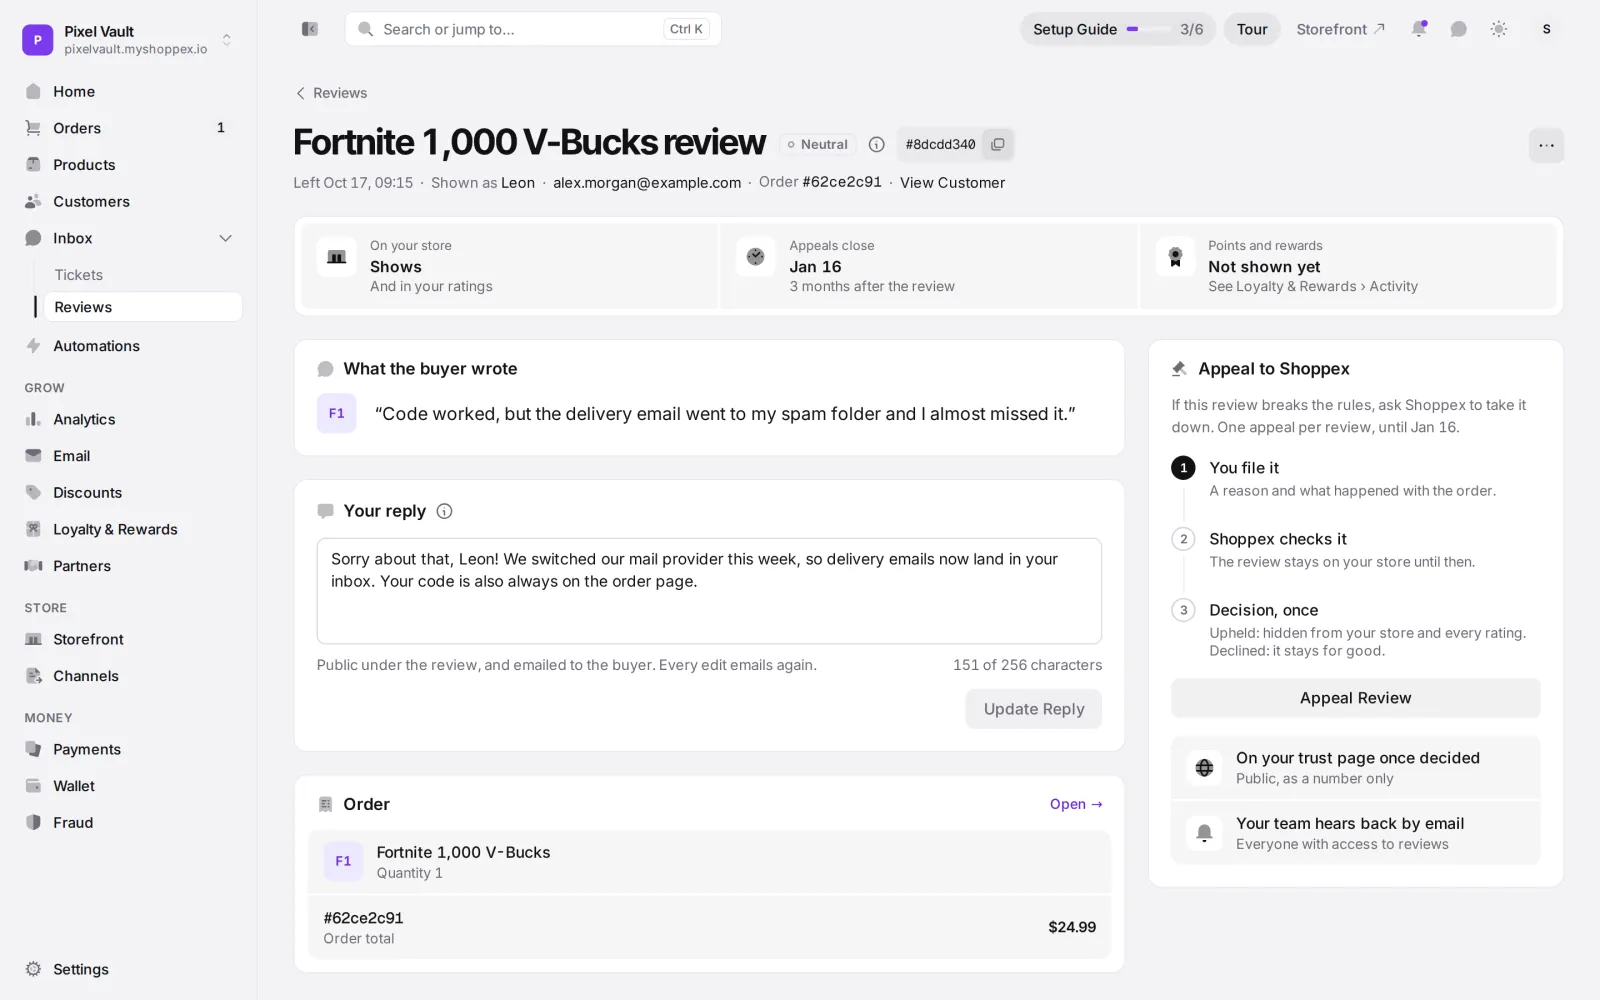Click into the reply text area
The height and width of the screenshot is (1000, 1600).
point(709,591)
